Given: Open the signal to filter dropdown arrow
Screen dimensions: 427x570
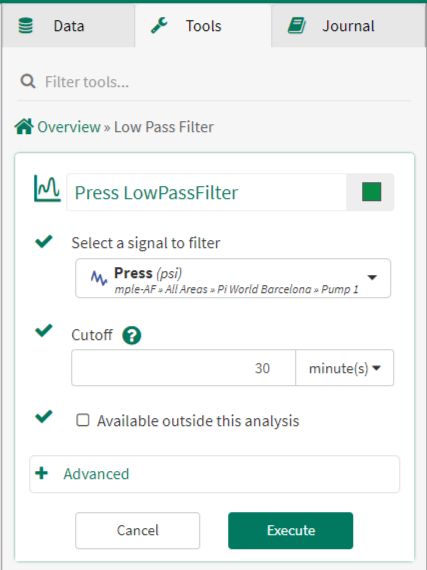Looking at the screenshot, I should 372,278.
